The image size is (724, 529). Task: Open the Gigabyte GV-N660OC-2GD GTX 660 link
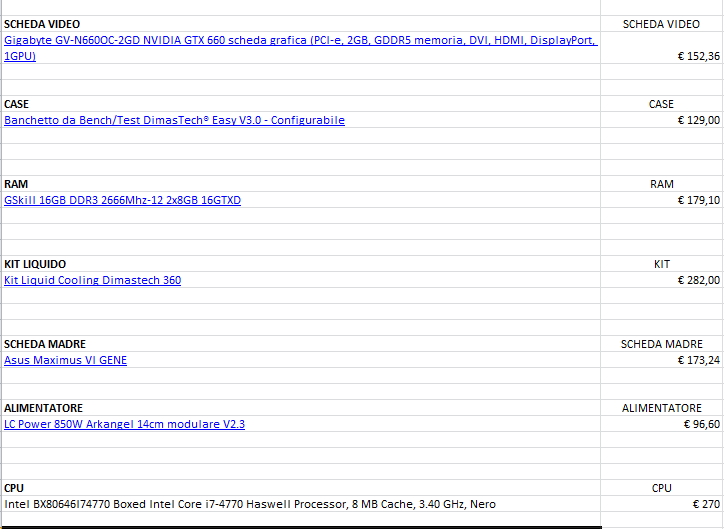click(x=301, y=48)
